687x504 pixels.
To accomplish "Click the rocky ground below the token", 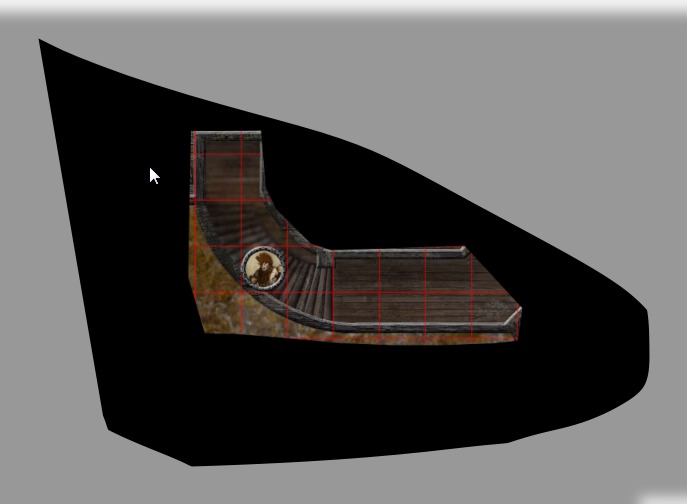I will (250, 312).
